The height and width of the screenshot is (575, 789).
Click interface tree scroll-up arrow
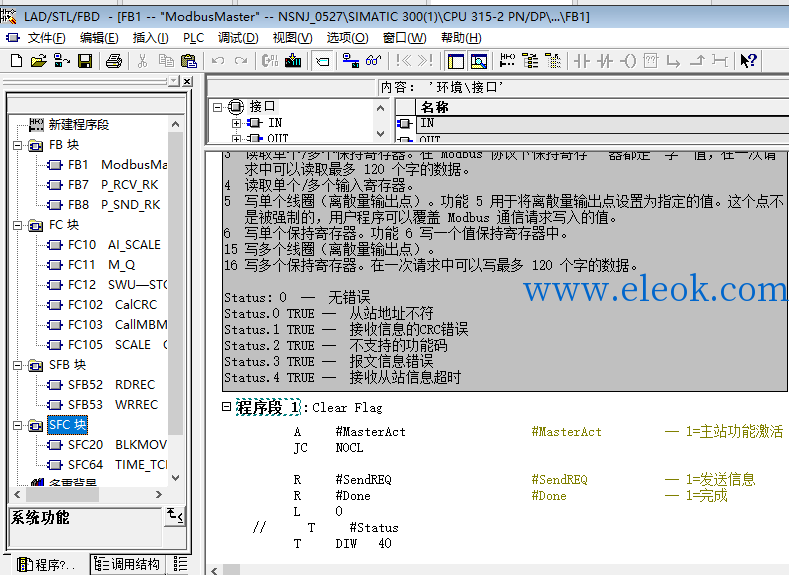(380, 108)
